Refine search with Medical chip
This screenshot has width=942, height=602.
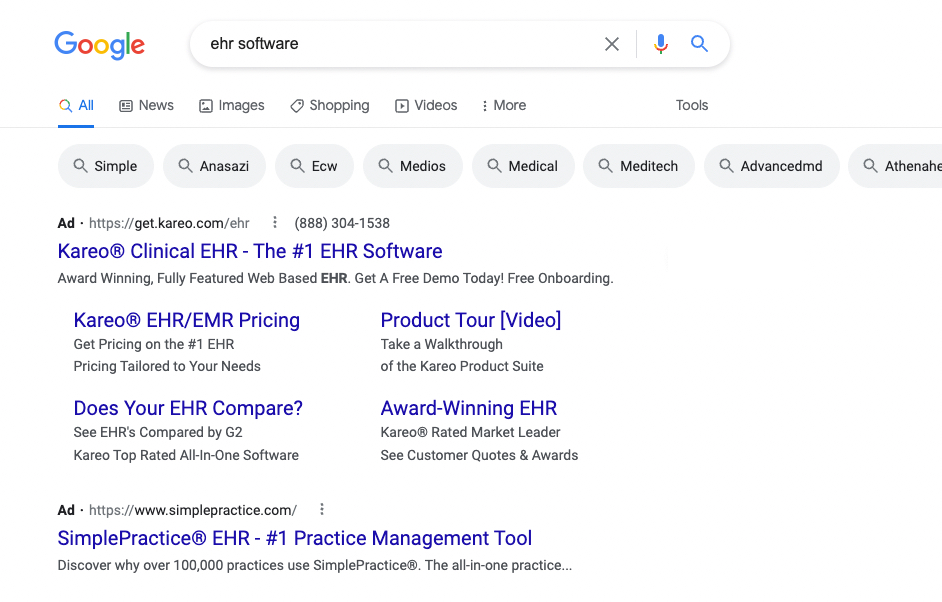click(x=523, y=166)
